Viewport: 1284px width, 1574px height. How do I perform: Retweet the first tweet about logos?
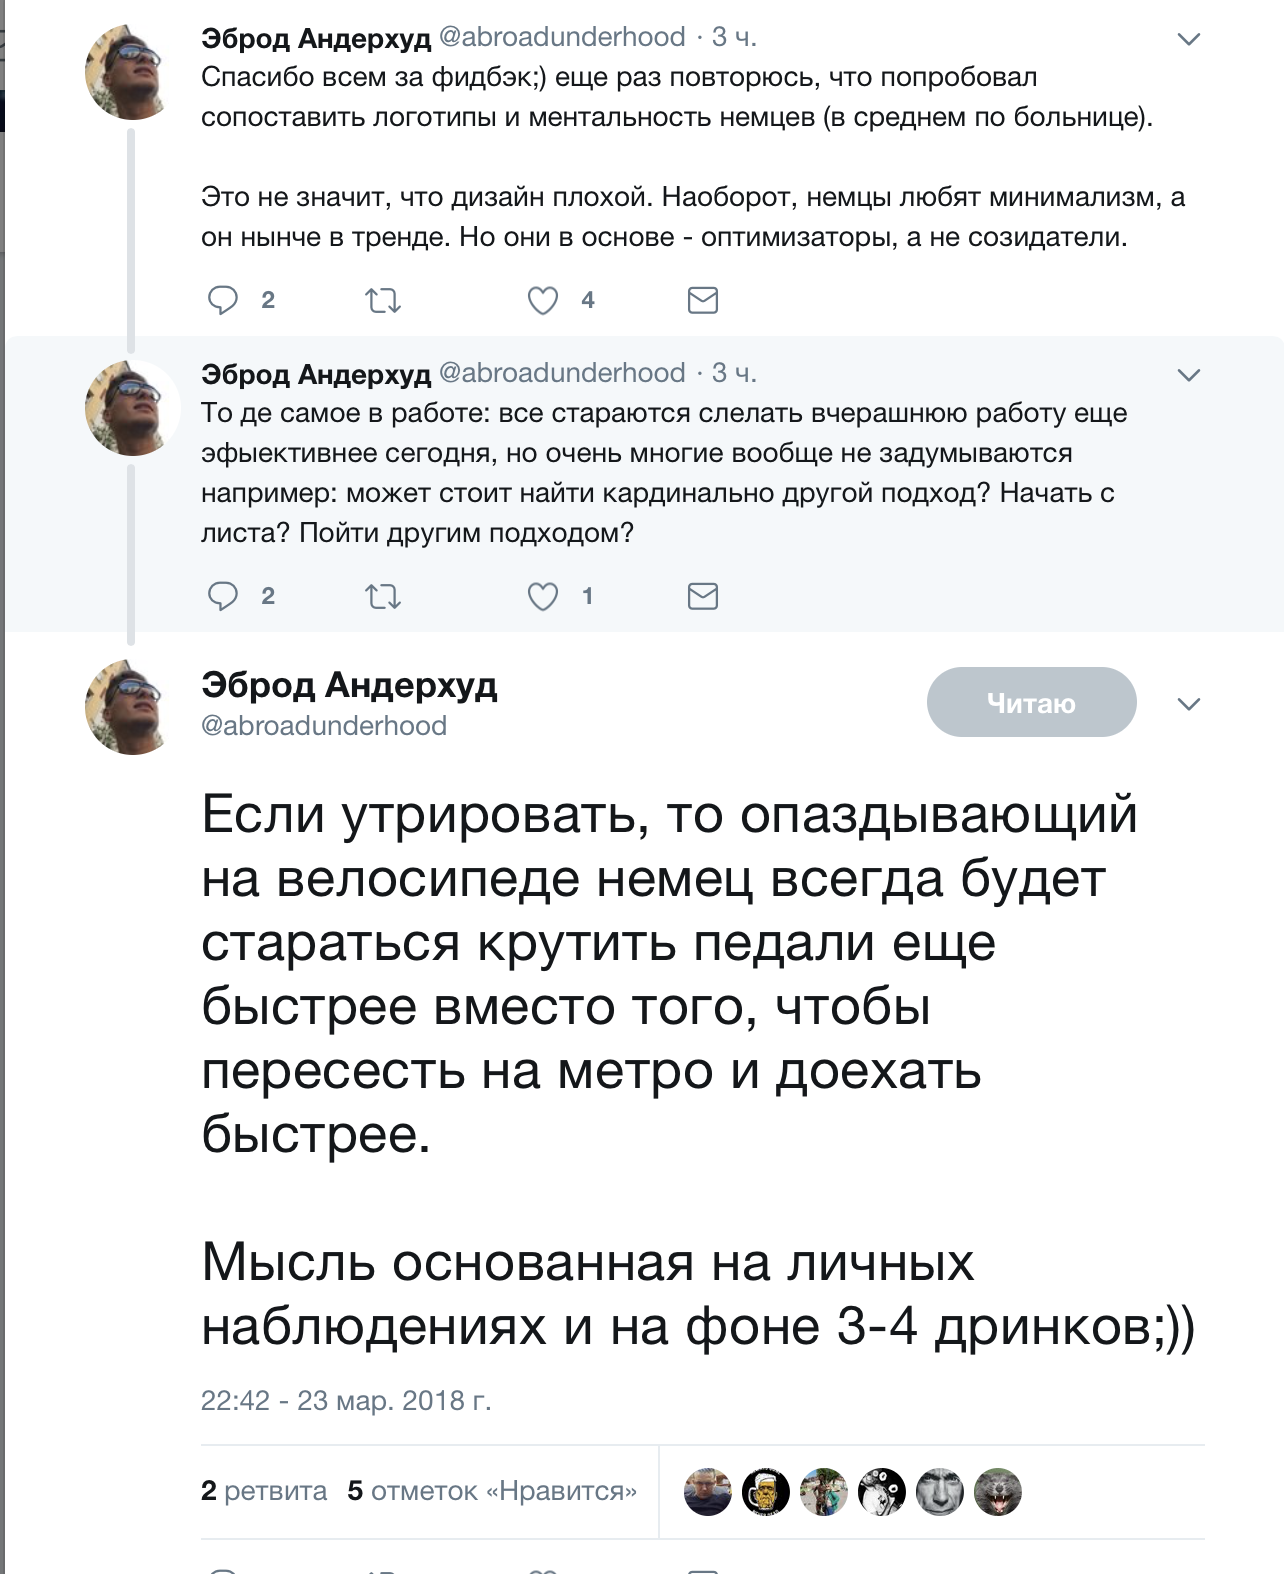click(x=383, y=300)
